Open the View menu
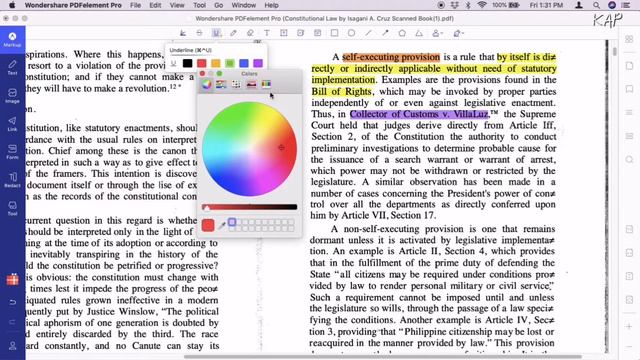Viewport: 640px width, 360px height. point(177,5)
